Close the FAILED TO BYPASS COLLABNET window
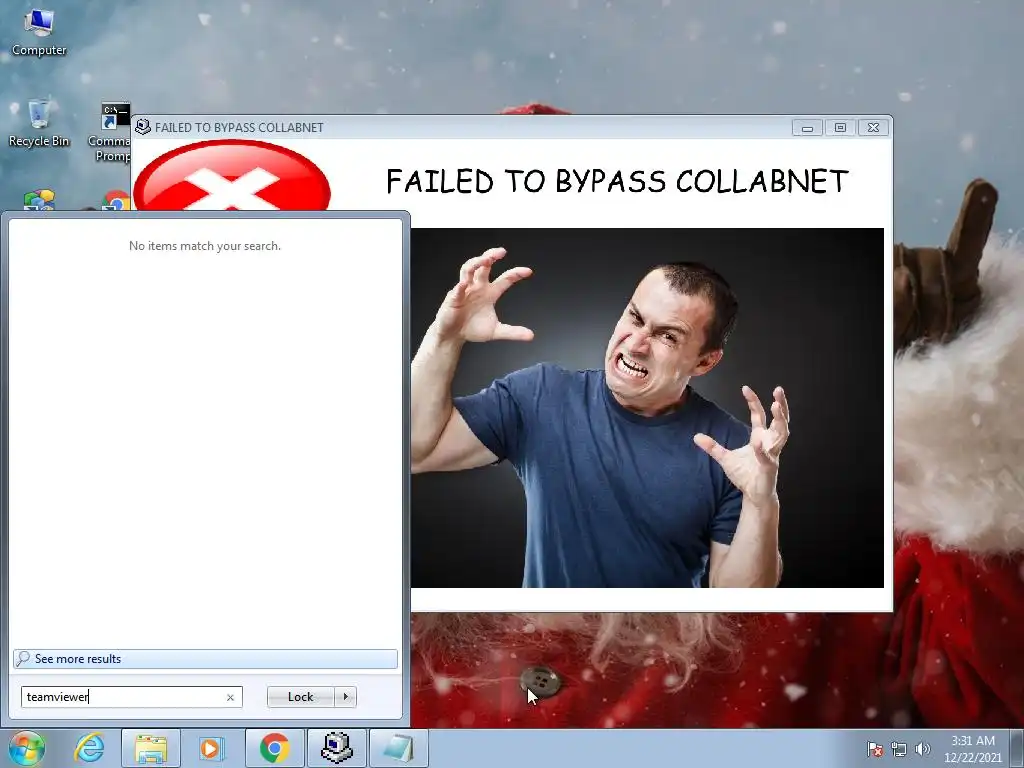Image resolution: width=1024 pixels, height=768 pixels. (873, 128)
